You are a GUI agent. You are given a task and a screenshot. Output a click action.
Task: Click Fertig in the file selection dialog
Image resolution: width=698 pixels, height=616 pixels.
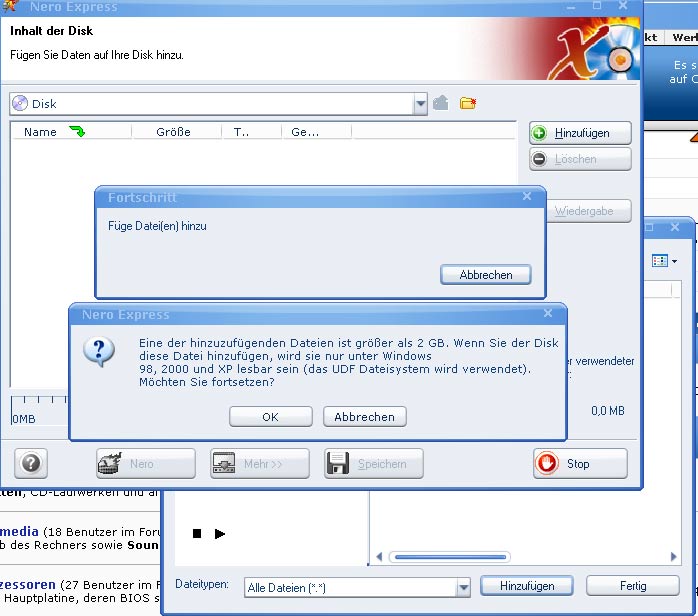(x=633, y=585)
